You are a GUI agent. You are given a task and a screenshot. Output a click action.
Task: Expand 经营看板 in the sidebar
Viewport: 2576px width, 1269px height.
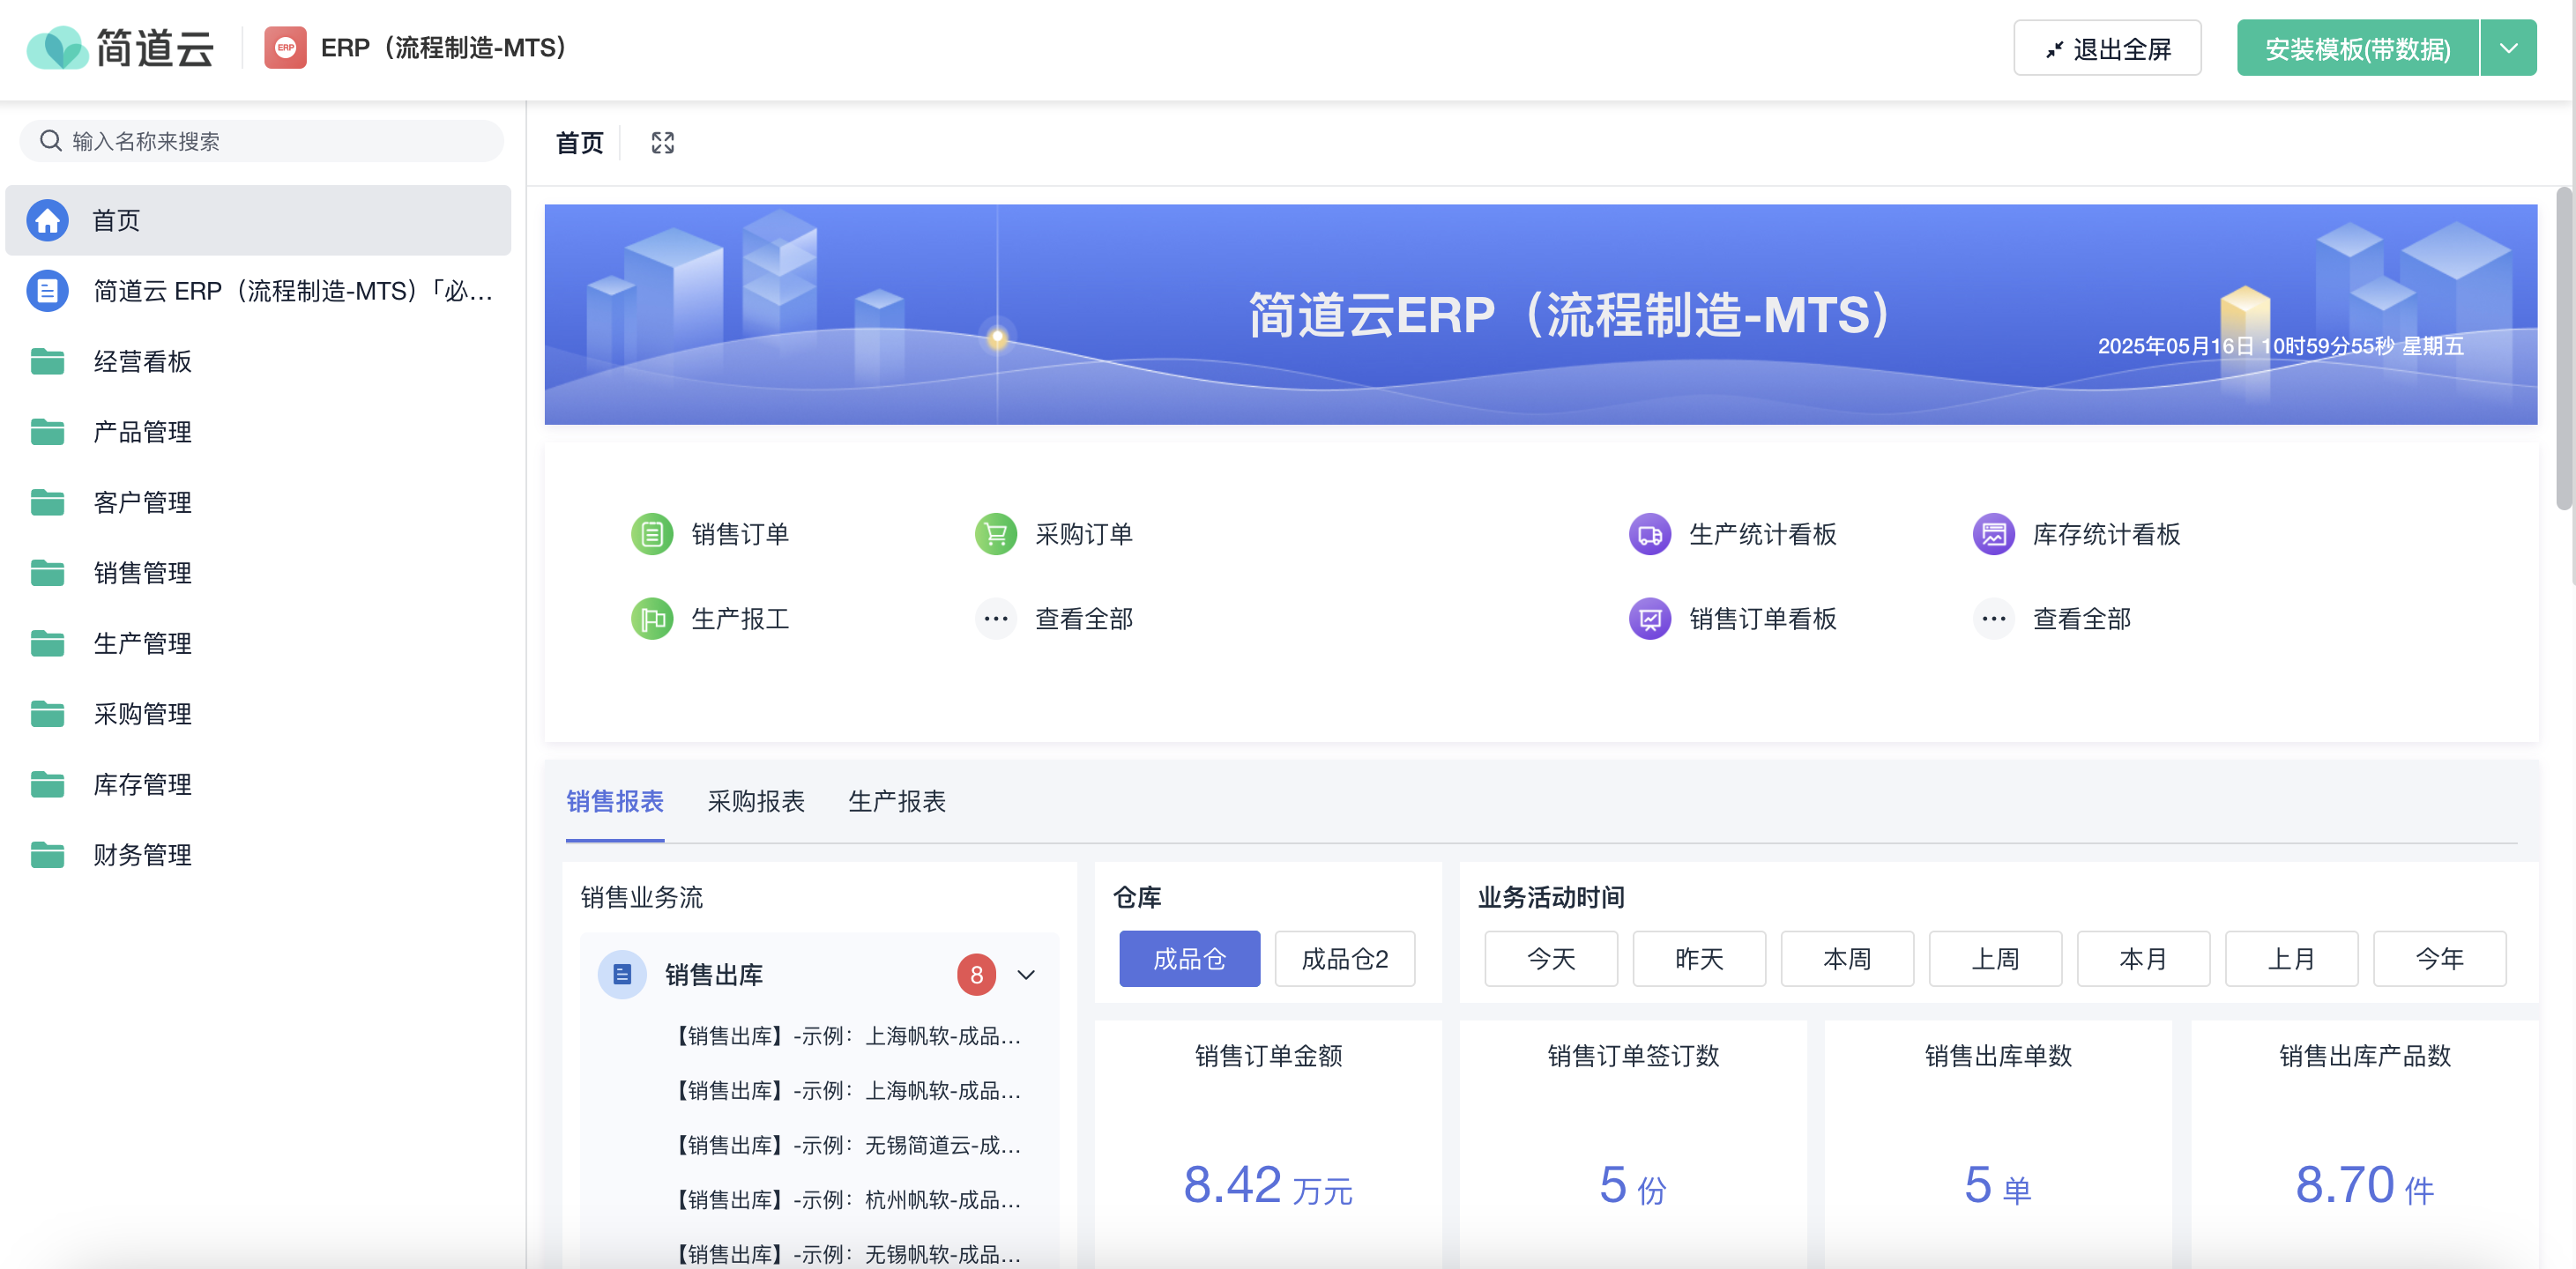258,361
